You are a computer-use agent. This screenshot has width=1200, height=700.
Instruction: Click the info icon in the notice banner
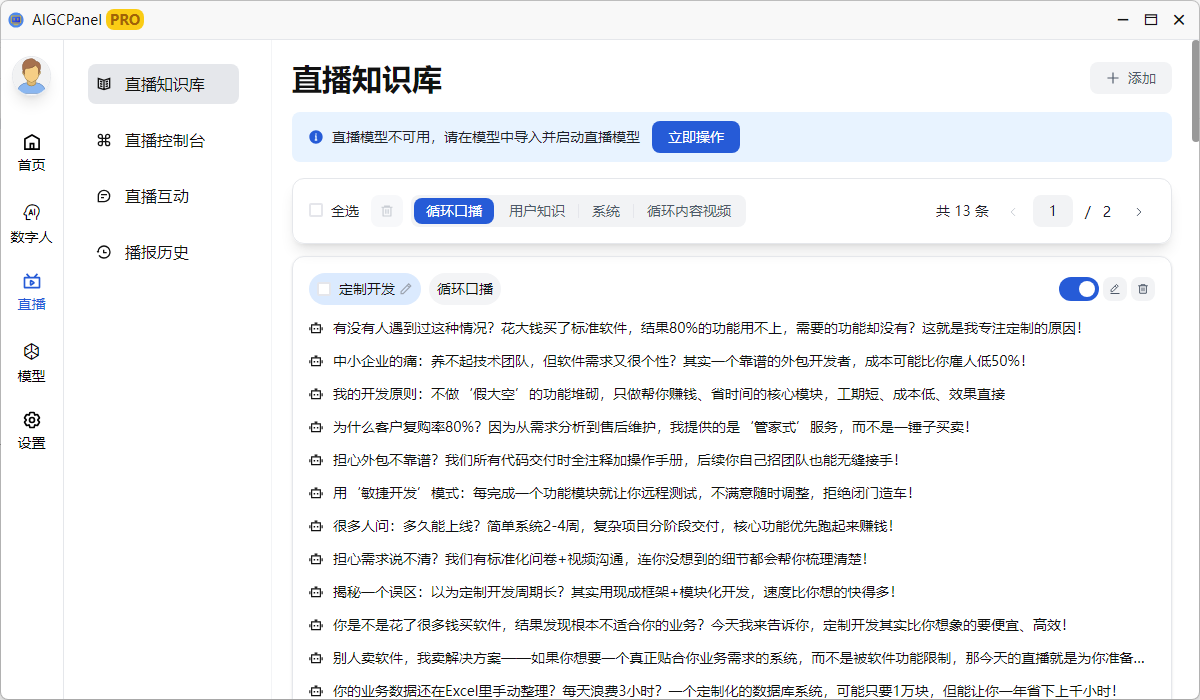click(316, 137)
